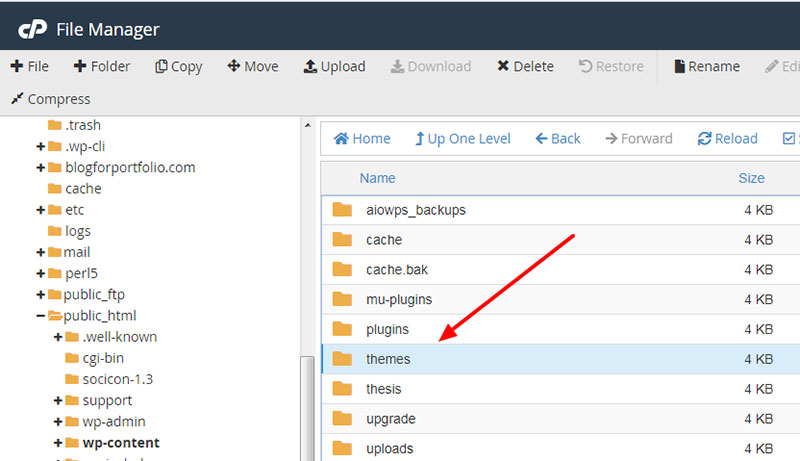Open cache in the folder tree

[83, 189]
